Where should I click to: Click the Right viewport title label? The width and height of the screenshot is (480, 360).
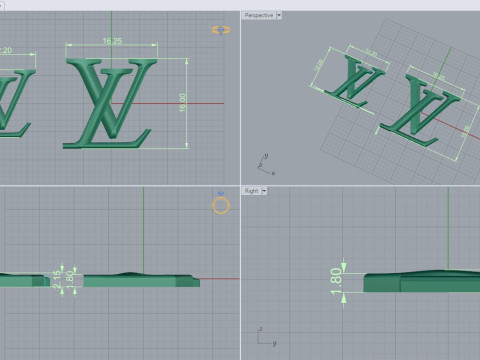pyautogui.click(x=251, y=191)
